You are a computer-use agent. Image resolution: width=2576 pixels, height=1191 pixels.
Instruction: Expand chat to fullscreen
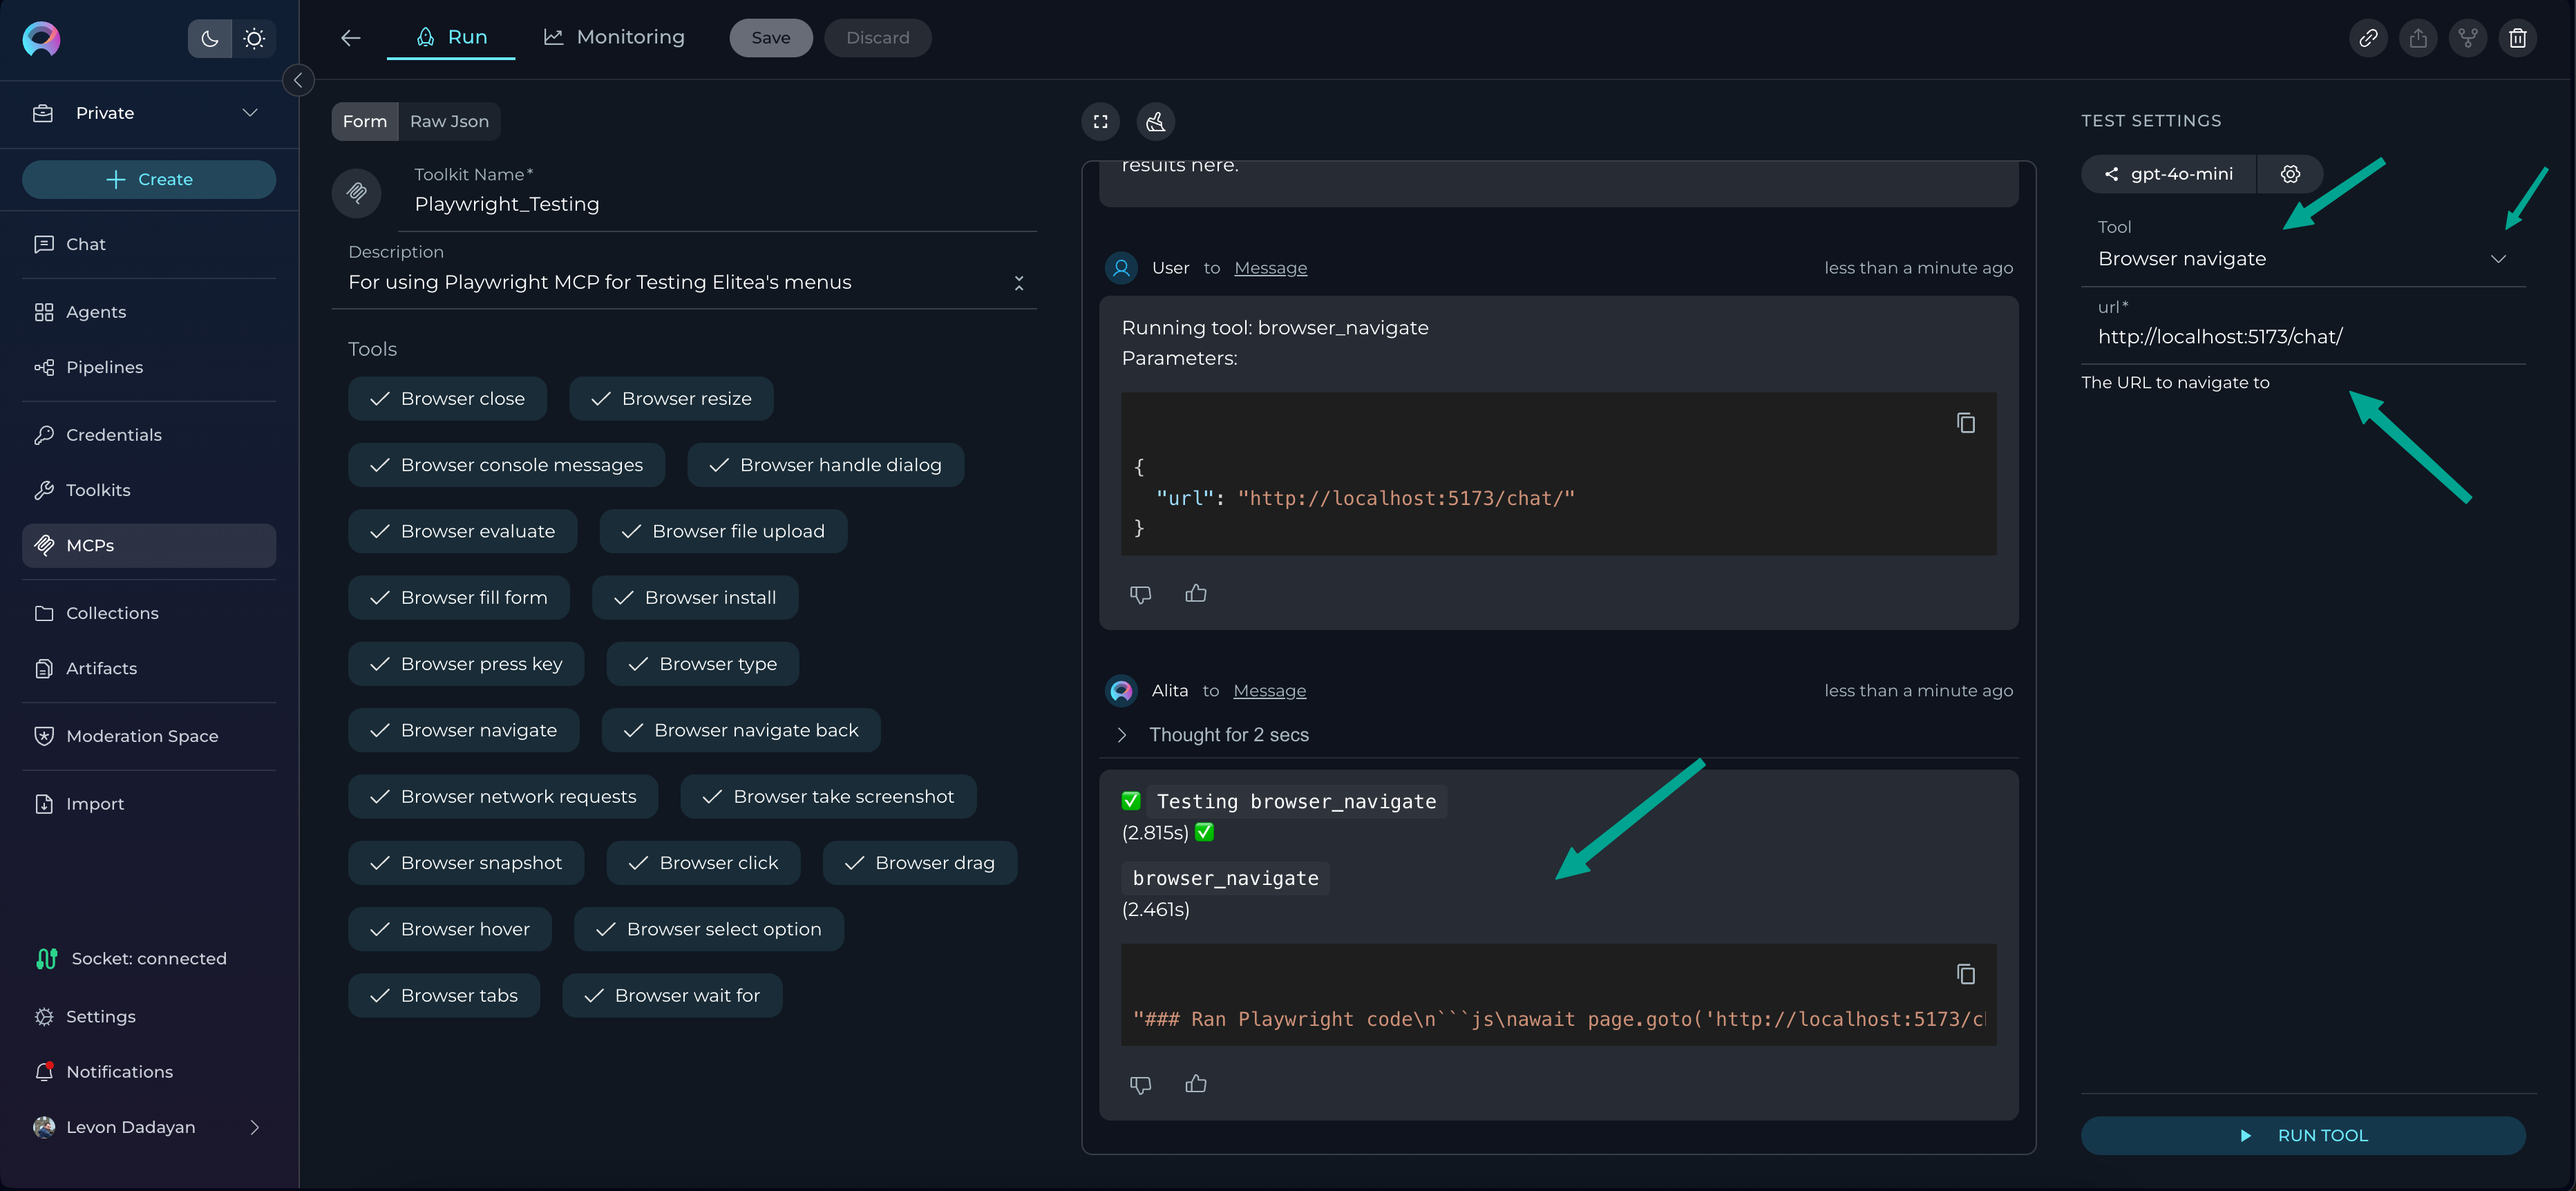pyautogui.click(x=1100, y=121)
